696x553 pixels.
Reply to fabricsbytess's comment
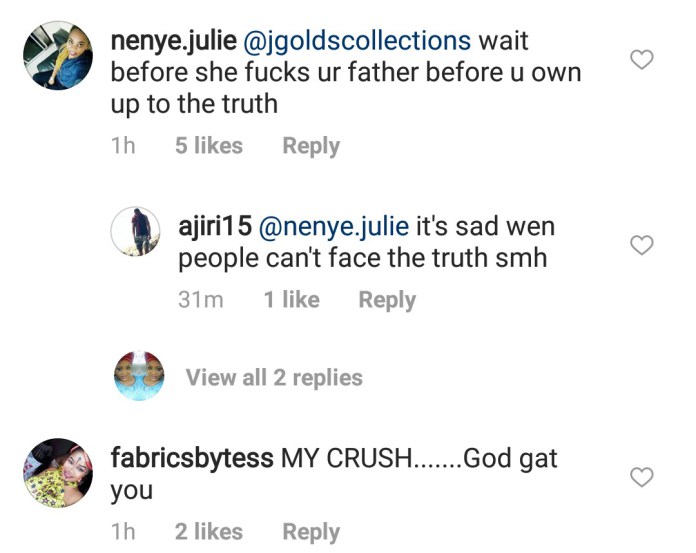(x=311, y=532)
